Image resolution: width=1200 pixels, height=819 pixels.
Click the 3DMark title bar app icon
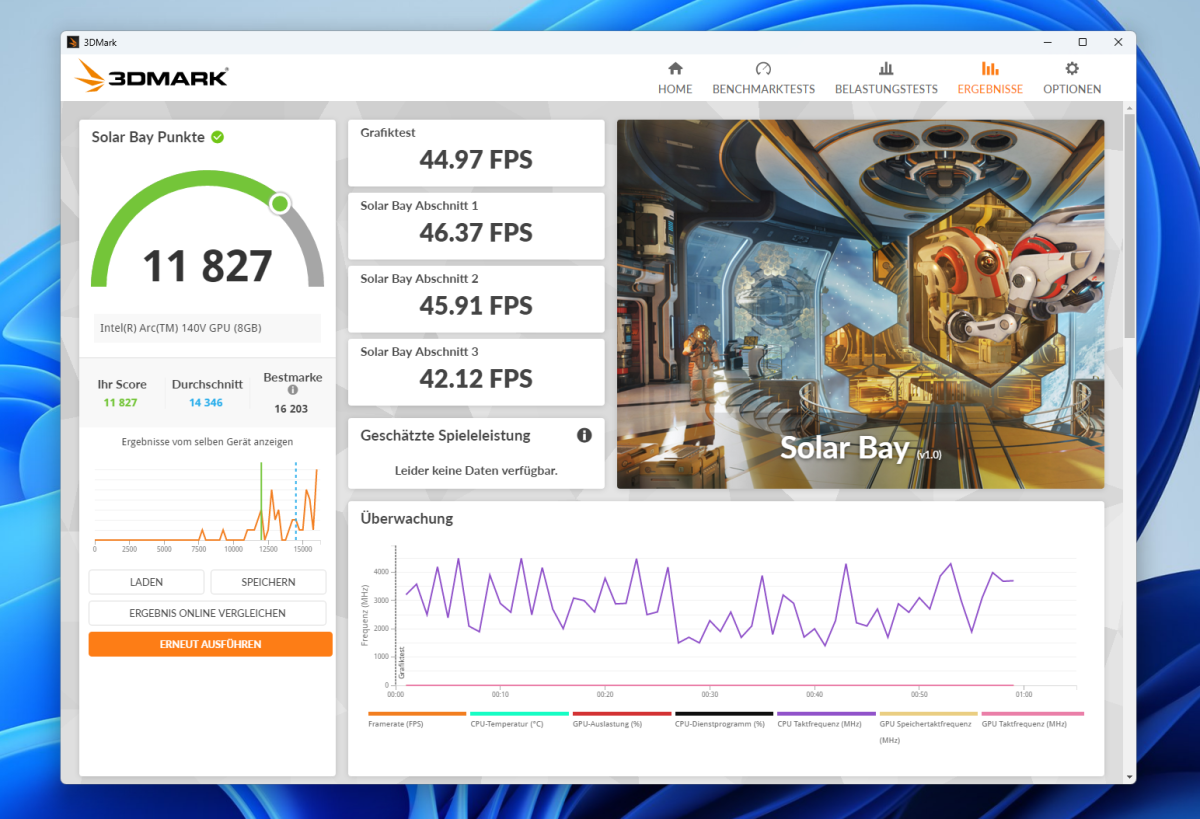point(73,42)
